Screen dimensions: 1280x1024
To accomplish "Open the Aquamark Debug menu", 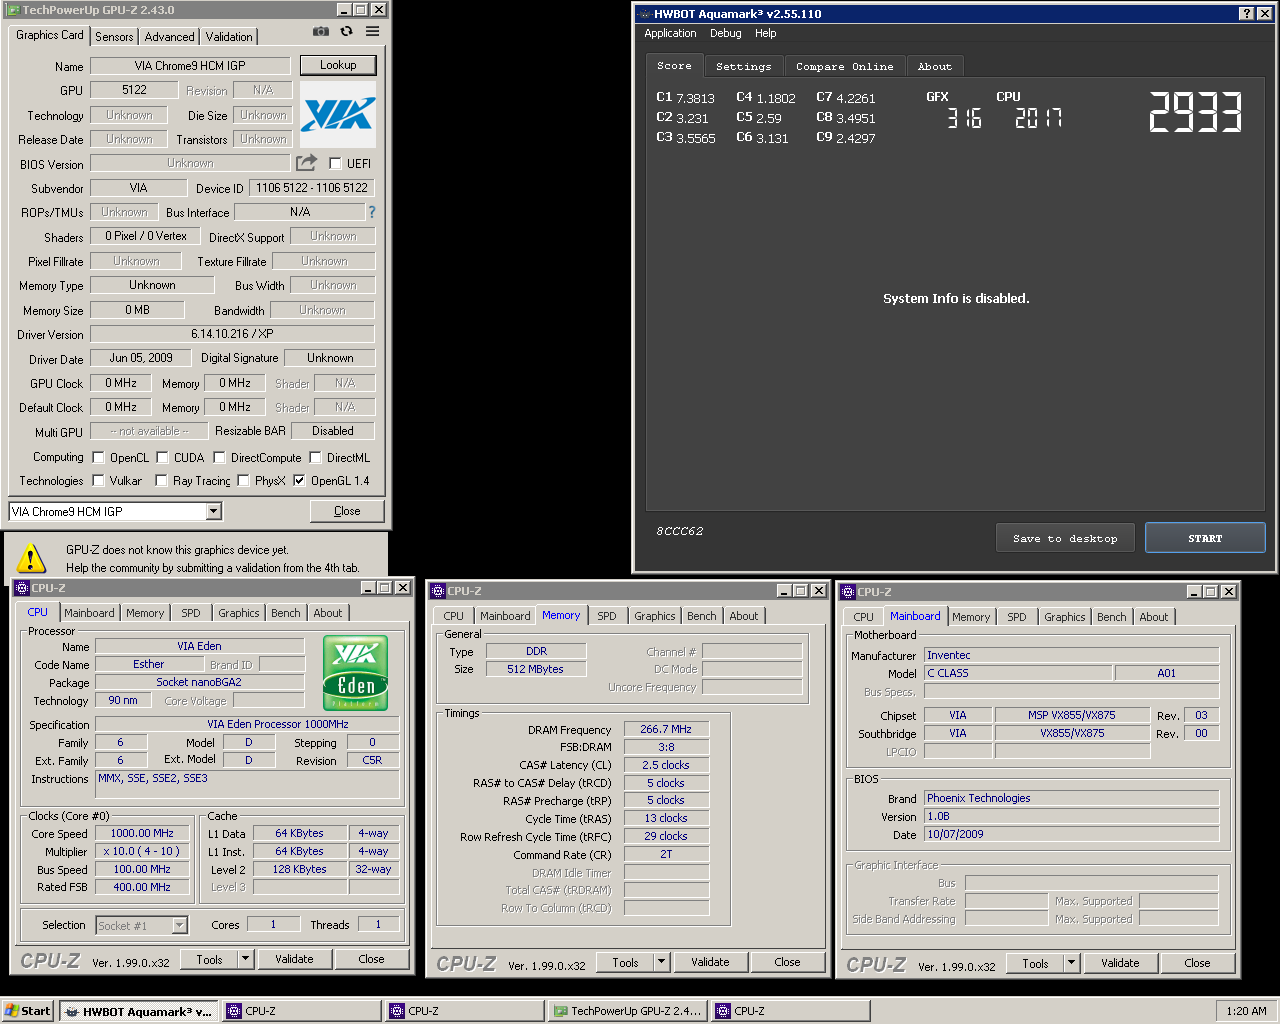I will pos(726,33).
